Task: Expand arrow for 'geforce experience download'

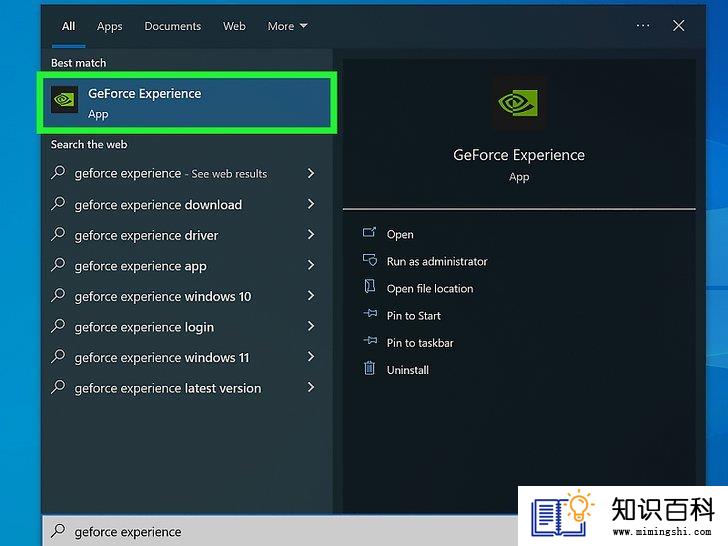Action: click(311, 204)
